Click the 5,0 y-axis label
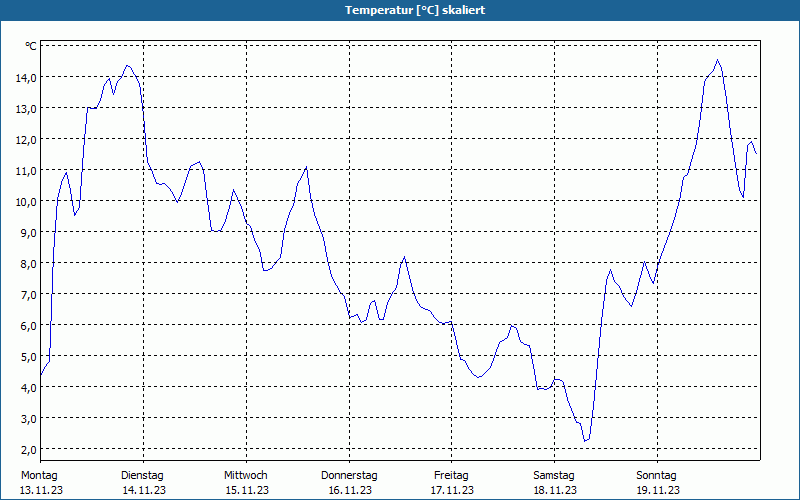The image size is (800, 500). tap(28, 357)
